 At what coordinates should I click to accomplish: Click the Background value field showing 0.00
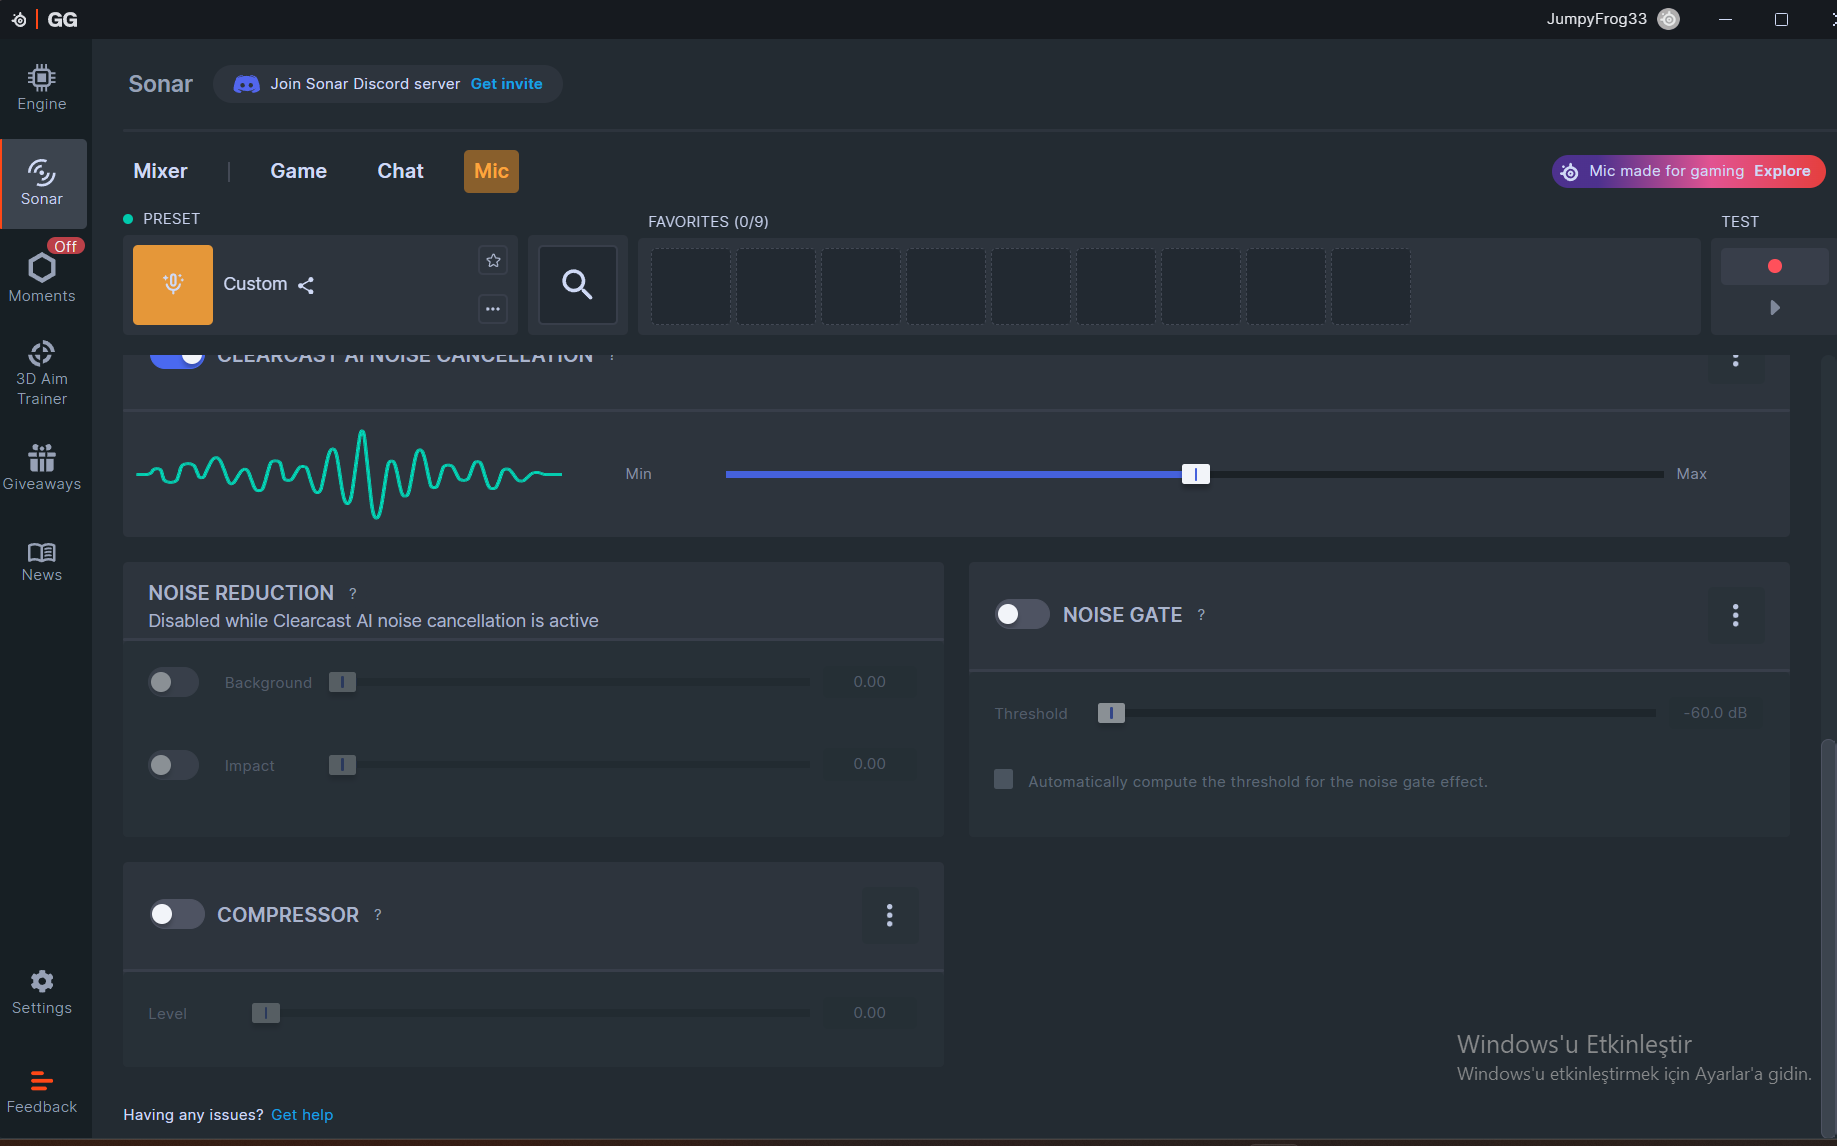(869, 682)
